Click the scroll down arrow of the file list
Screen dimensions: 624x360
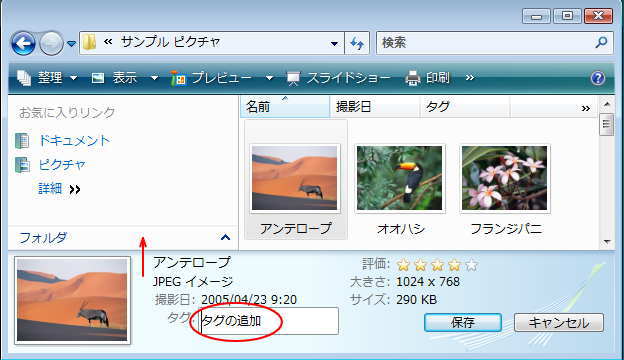click(606, 241)
